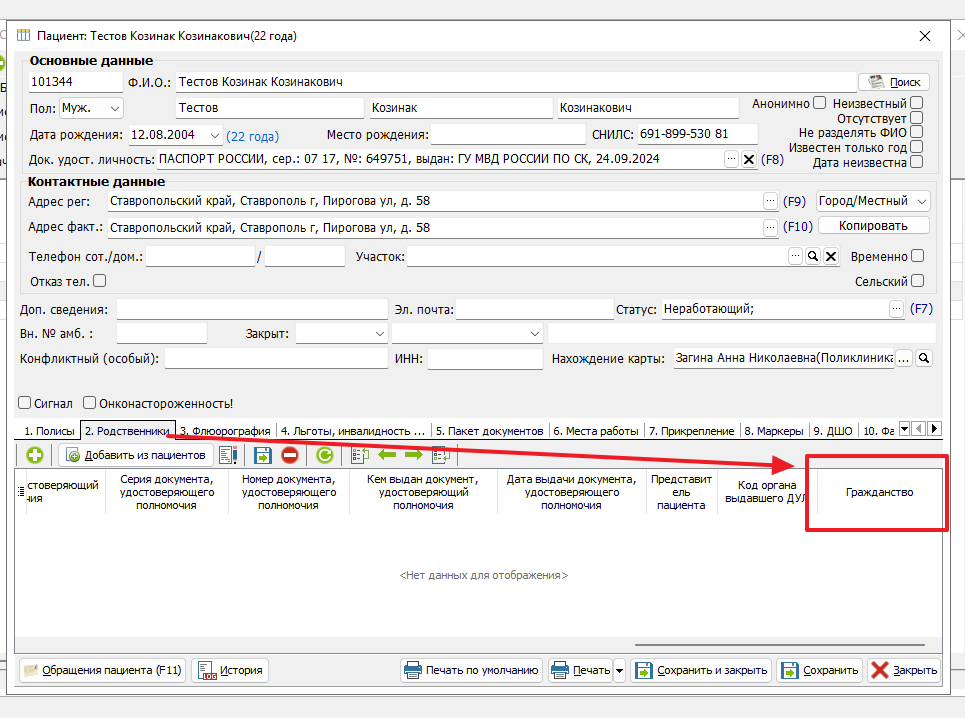Click the Поиск button

894,82
